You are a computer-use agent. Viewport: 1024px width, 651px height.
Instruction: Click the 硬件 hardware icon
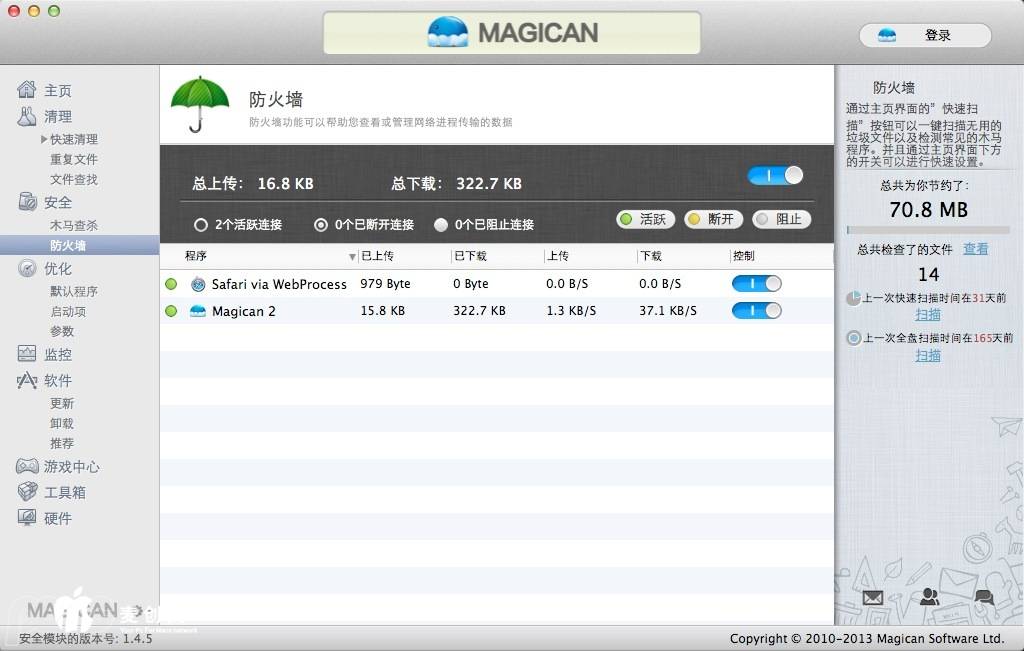(x=27, y=518)
